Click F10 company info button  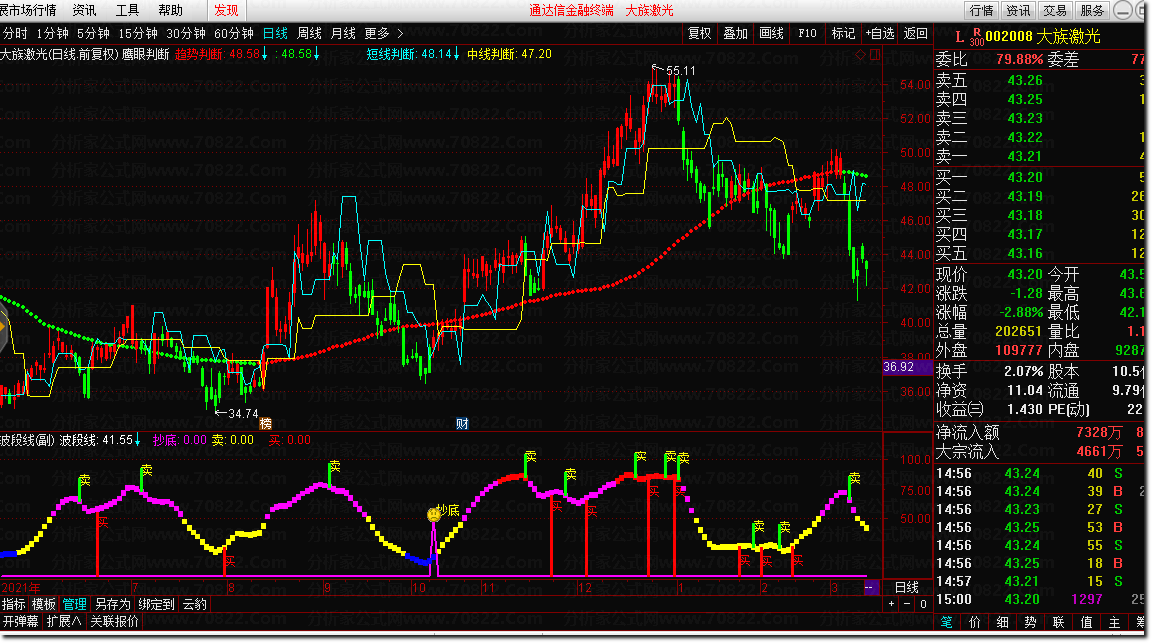click(x=807, y=34)
